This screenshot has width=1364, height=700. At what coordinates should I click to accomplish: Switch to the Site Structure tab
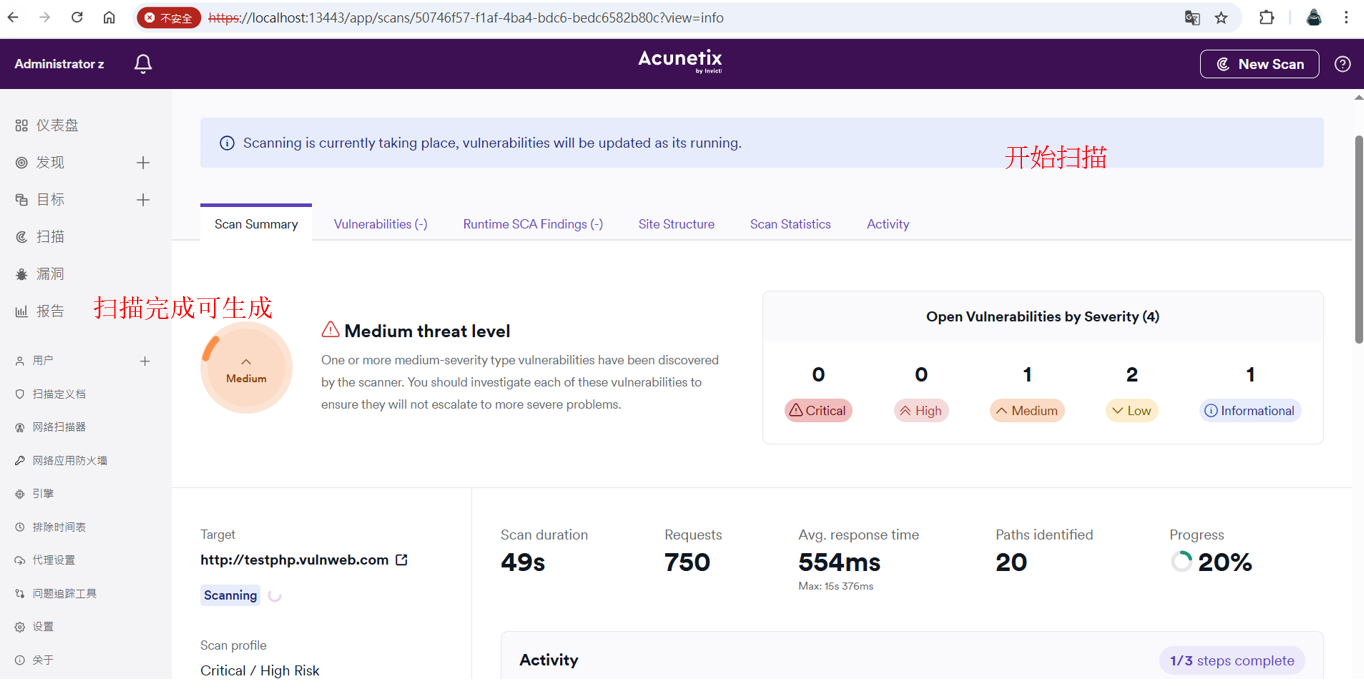tap(676, 224)
